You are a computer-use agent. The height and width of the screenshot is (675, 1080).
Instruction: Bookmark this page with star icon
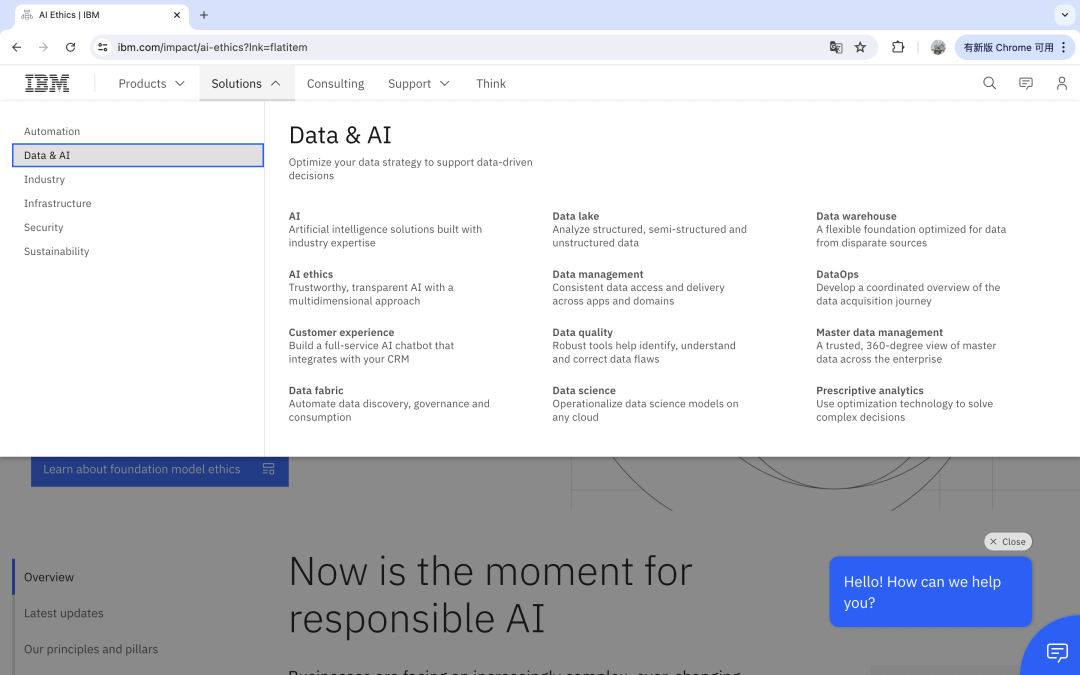coord(860,47)
